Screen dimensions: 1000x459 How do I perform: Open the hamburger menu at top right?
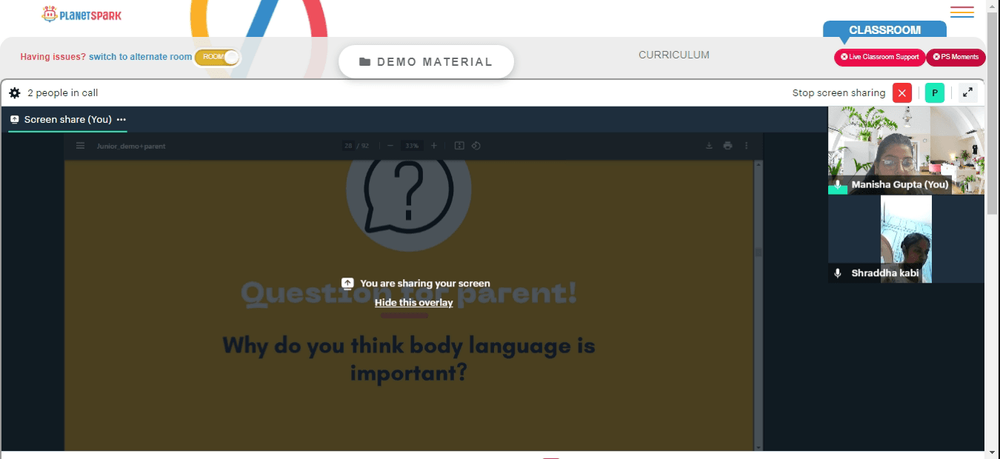pyautogui.click(x=962, y=12)
